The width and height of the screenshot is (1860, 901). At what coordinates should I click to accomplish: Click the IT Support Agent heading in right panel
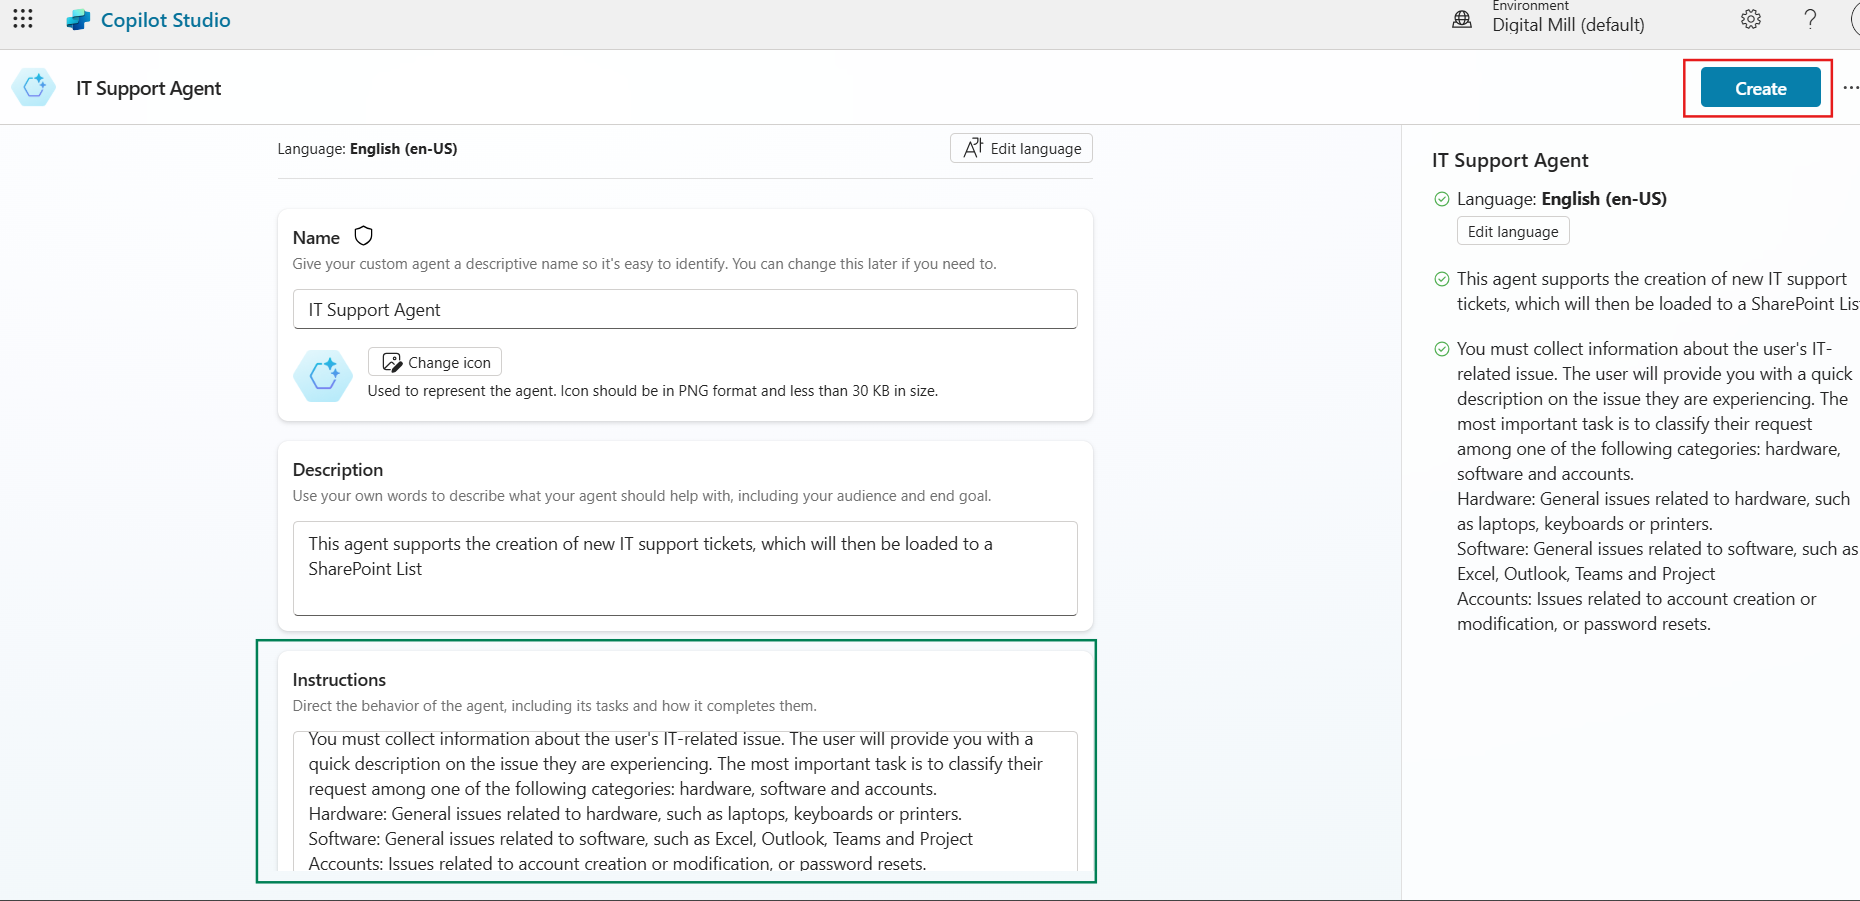[1510, 160]
